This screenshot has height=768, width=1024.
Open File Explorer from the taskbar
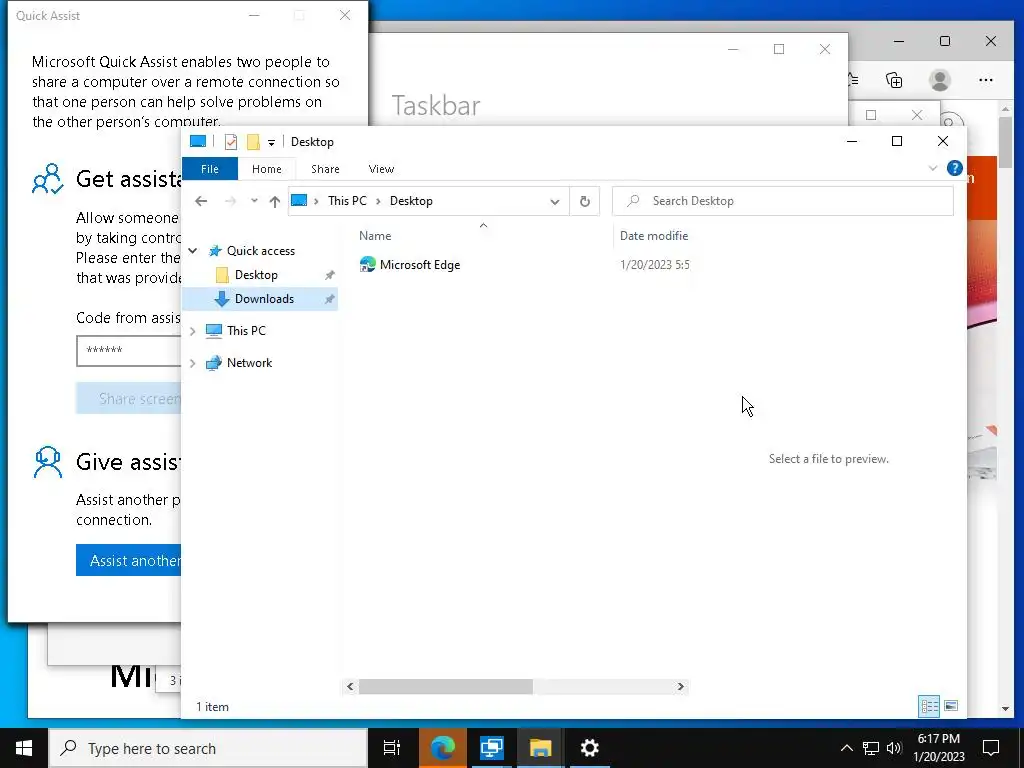click(540, 748)
